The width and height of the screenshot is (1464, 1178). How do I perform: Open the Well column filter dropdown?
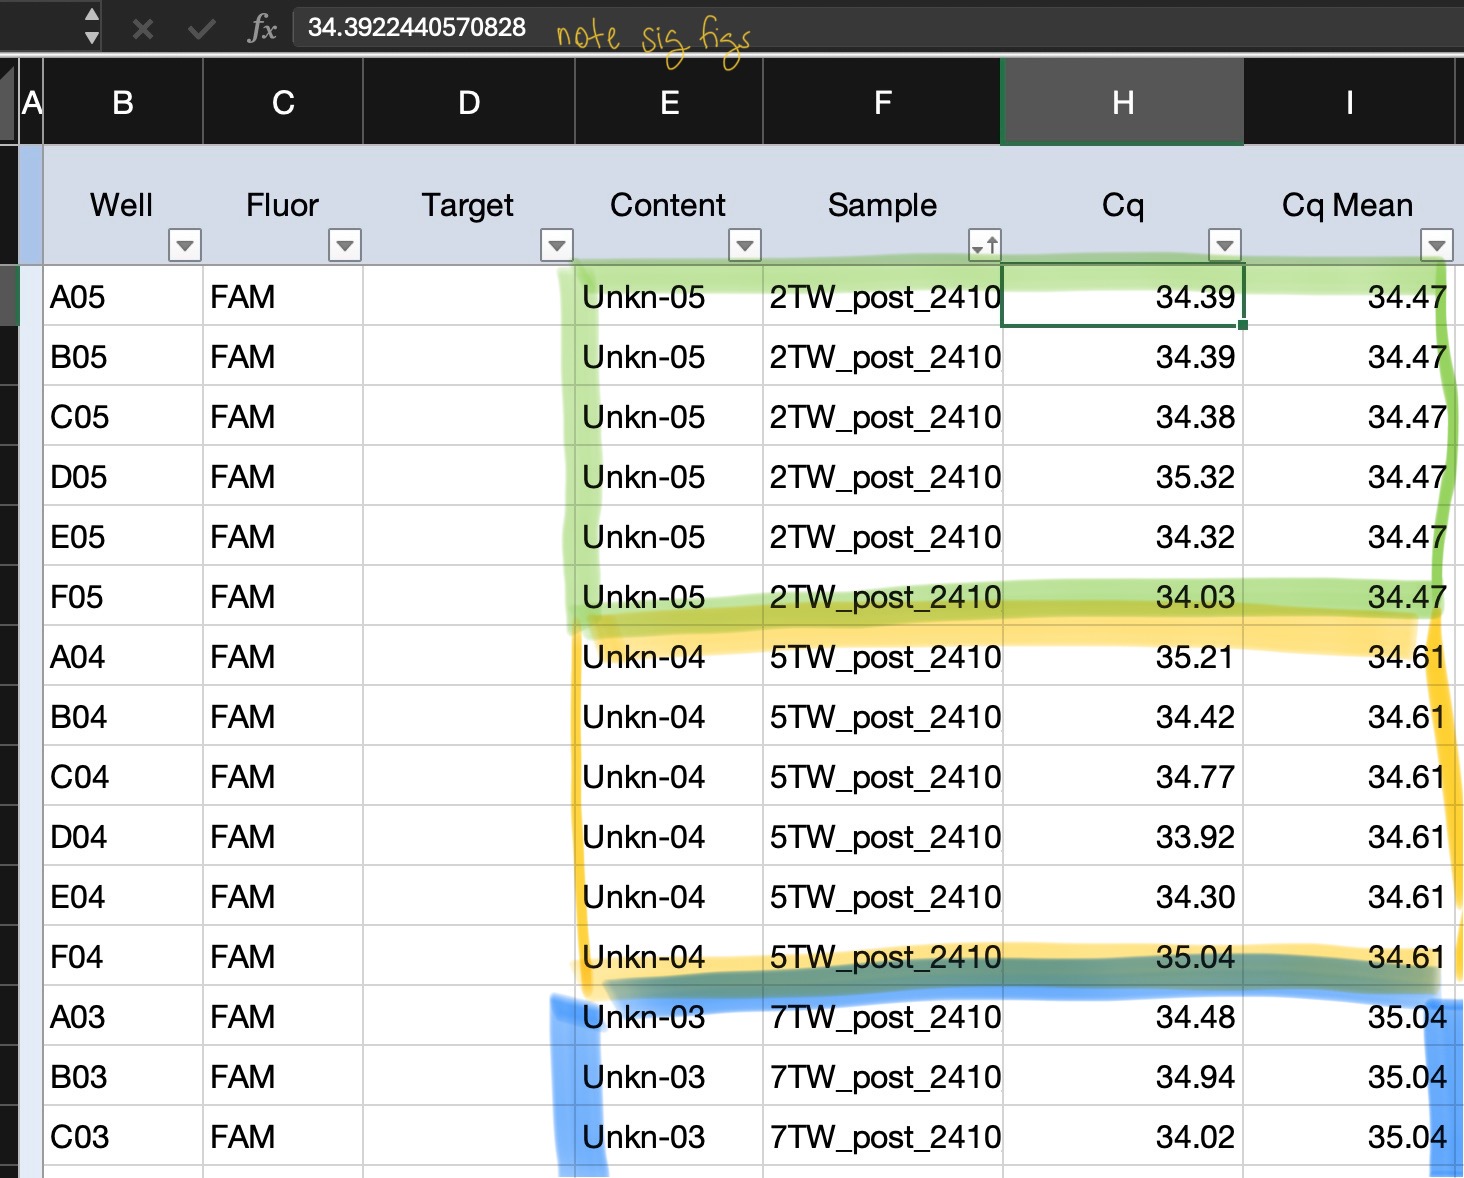185,245
